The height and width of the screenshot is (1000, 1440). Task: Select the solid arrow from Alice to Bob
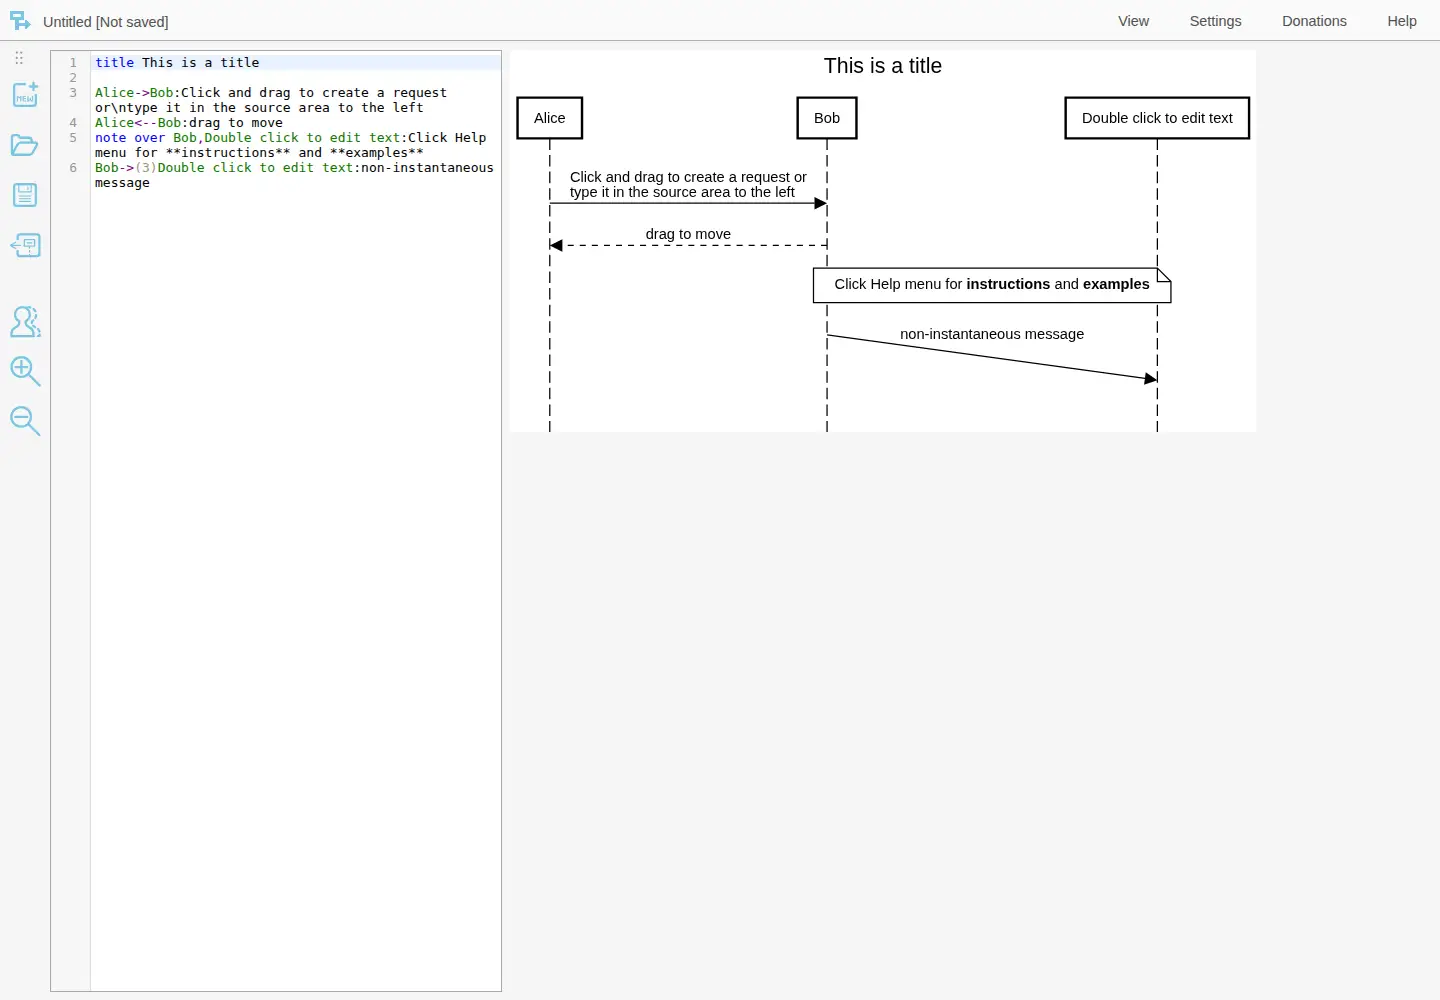pyautogui.click(x=688, y=203)
